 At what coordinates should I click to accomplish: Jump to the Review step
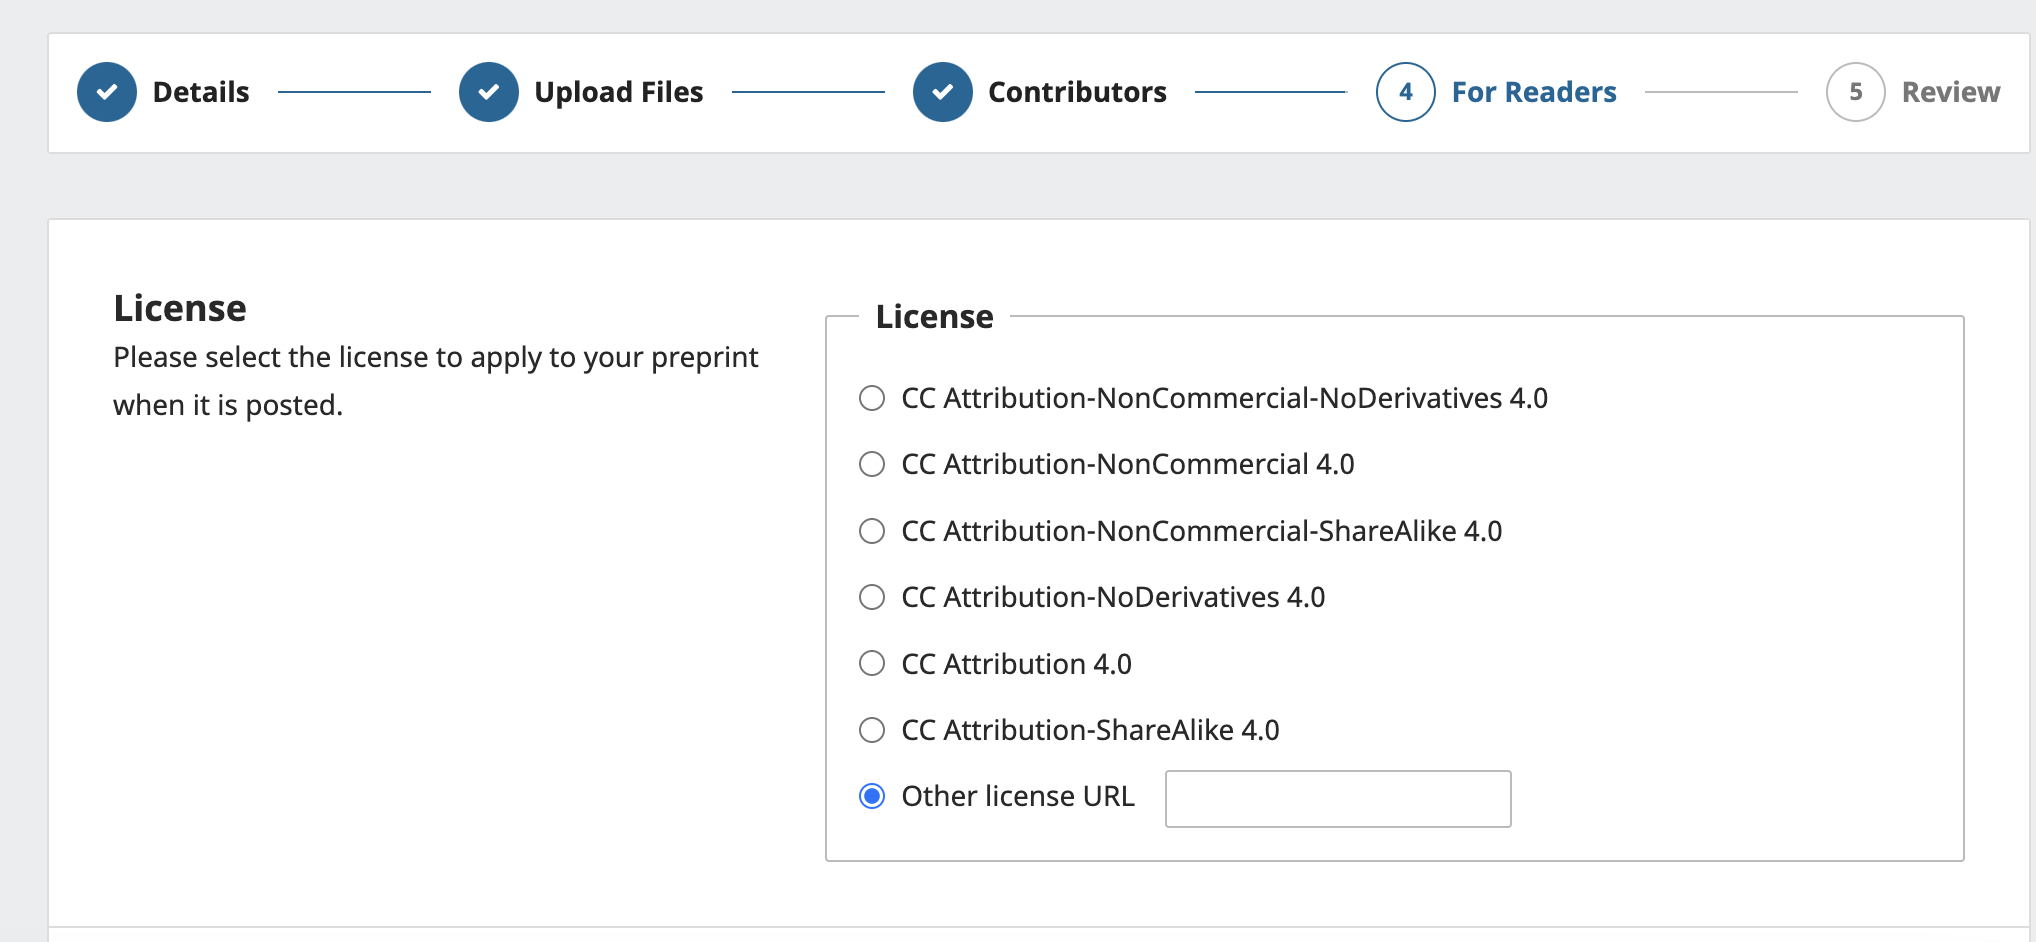pyautogui.click(x=1951, y=92)
